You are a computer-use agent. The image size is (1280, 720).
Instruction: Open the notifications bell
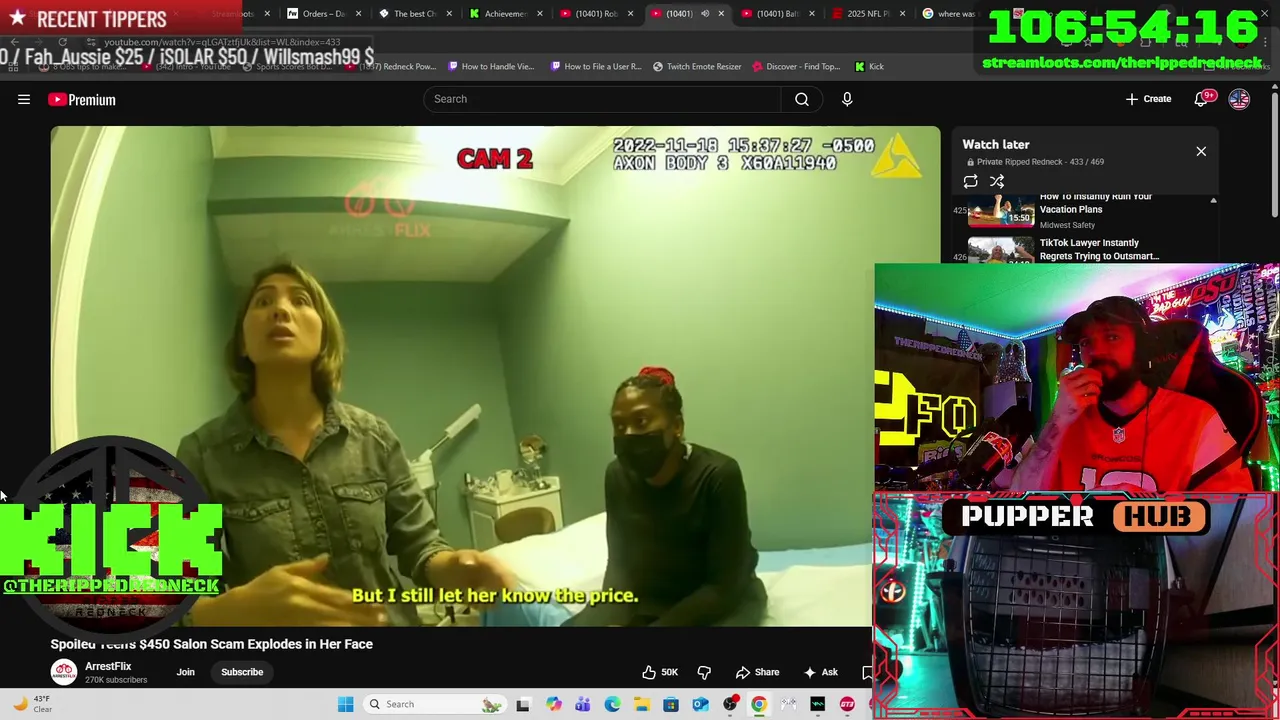(1202, 99)
